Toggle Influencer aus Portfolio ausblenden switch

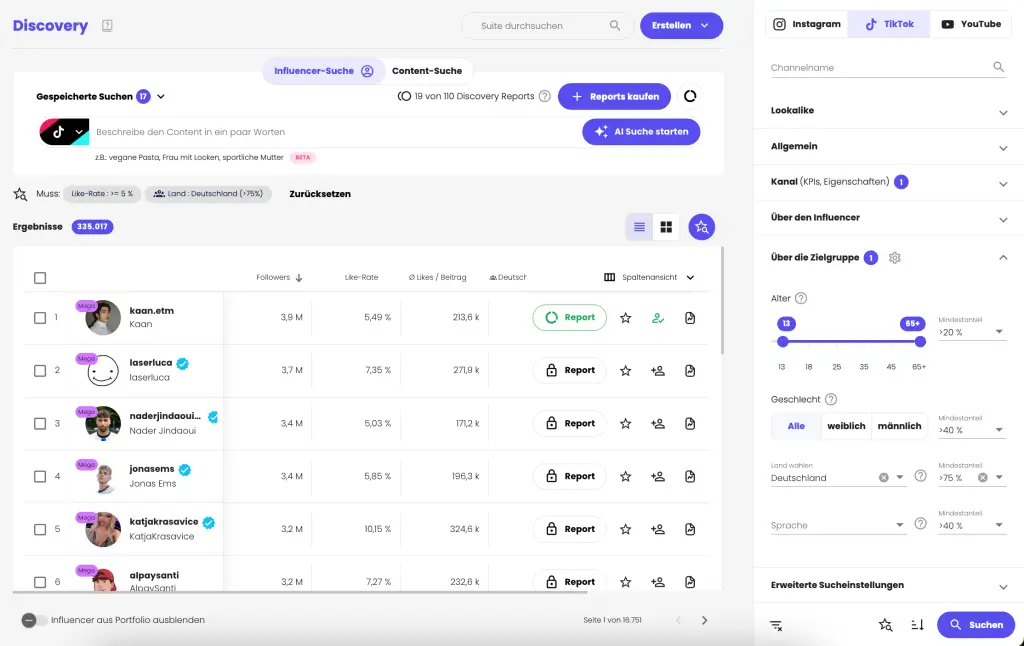pos(30,620)
